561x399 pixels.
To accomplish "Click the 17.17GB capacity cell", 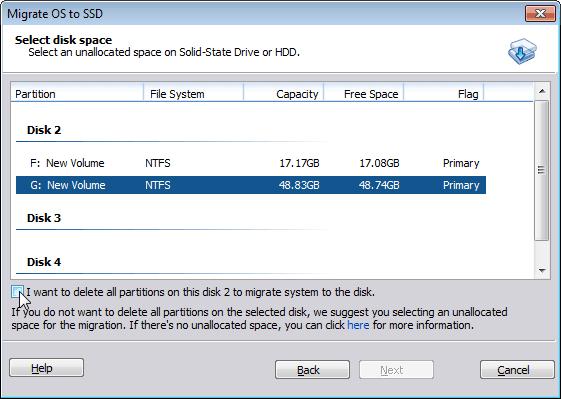I will click(299, 163).
